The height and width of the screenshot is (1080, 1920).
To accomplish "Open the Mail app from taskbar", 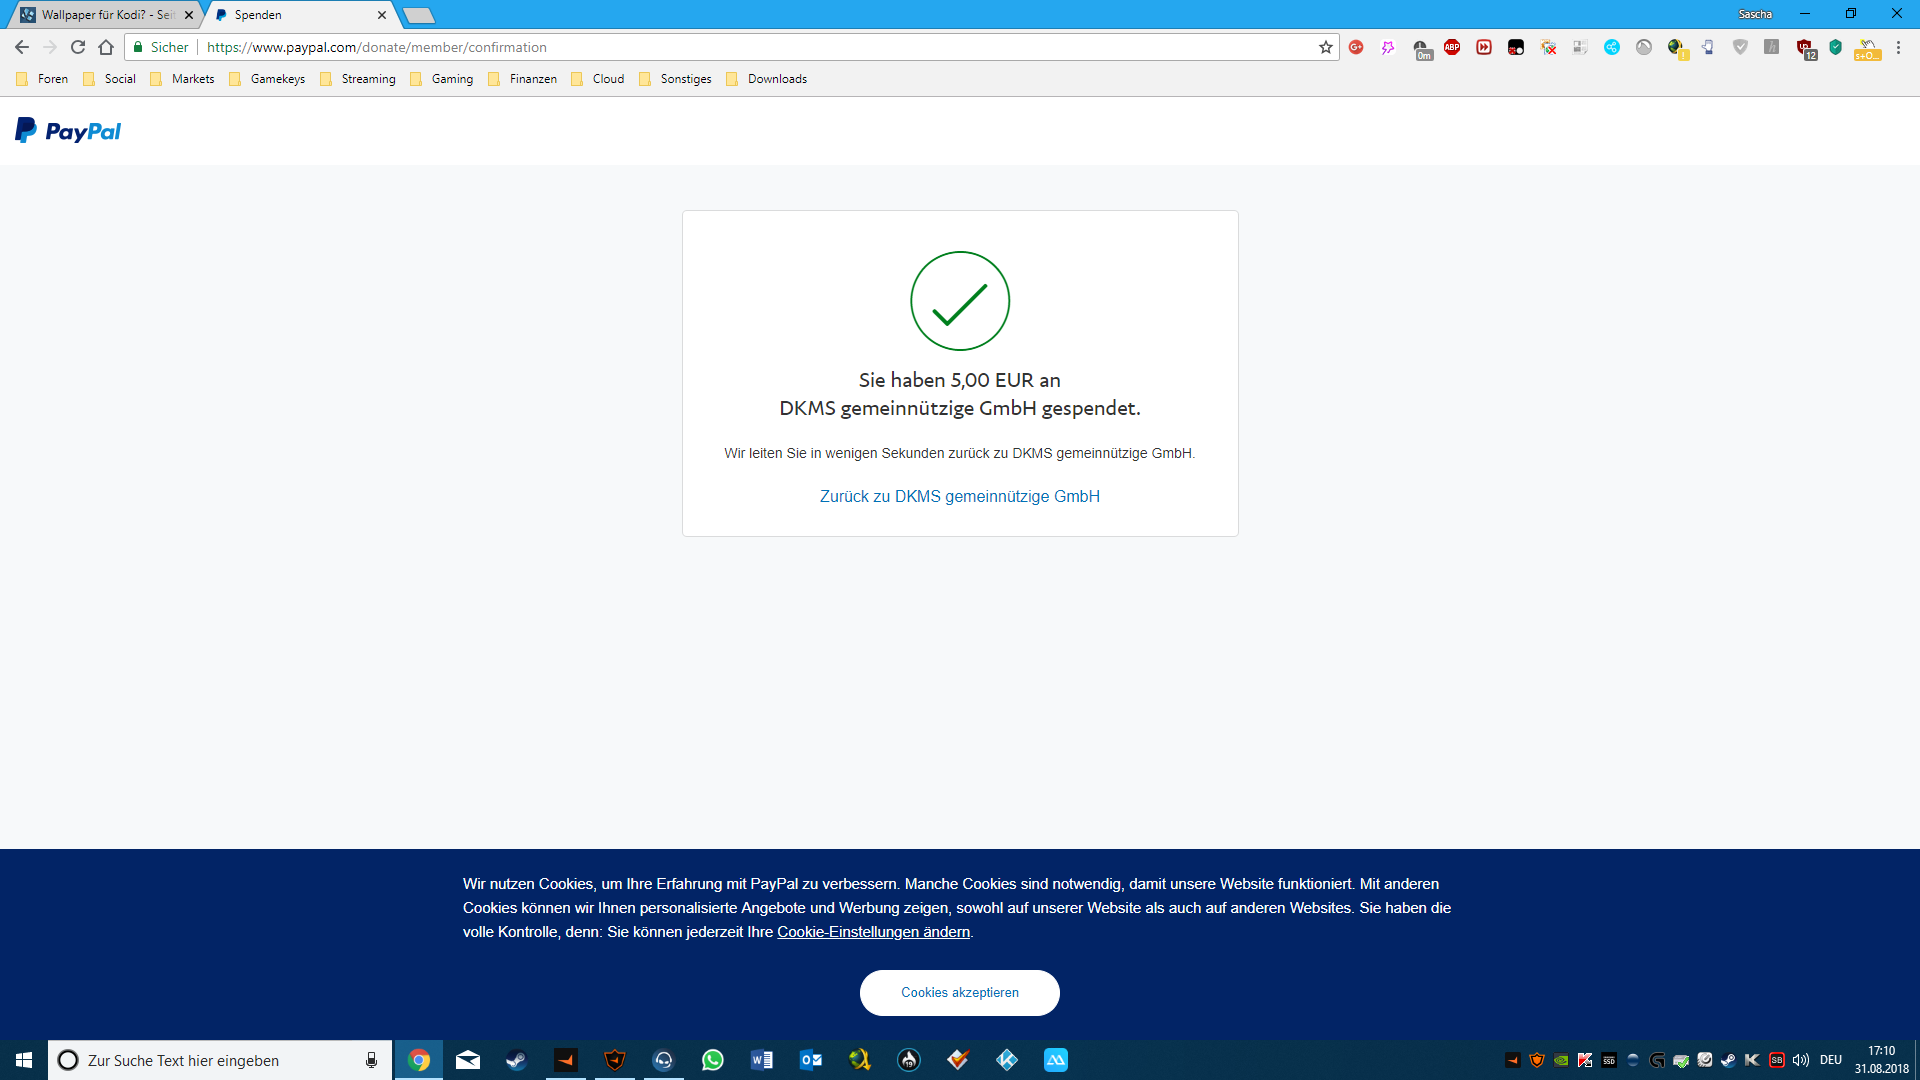I will pyautogui.click(x=468, y=1060).
